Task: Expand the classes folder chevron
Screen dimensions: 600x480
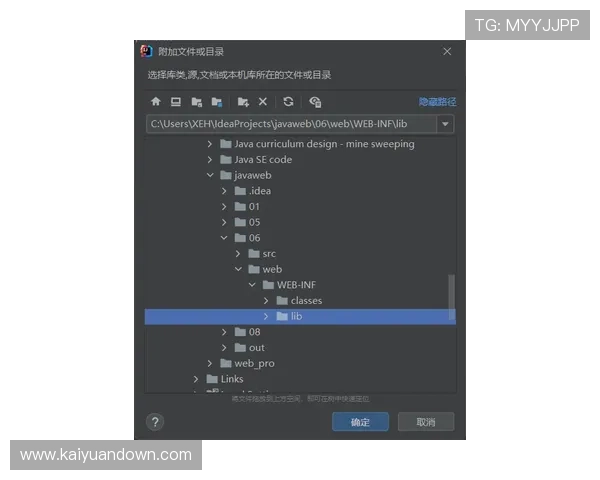Action: coord(267,300)
